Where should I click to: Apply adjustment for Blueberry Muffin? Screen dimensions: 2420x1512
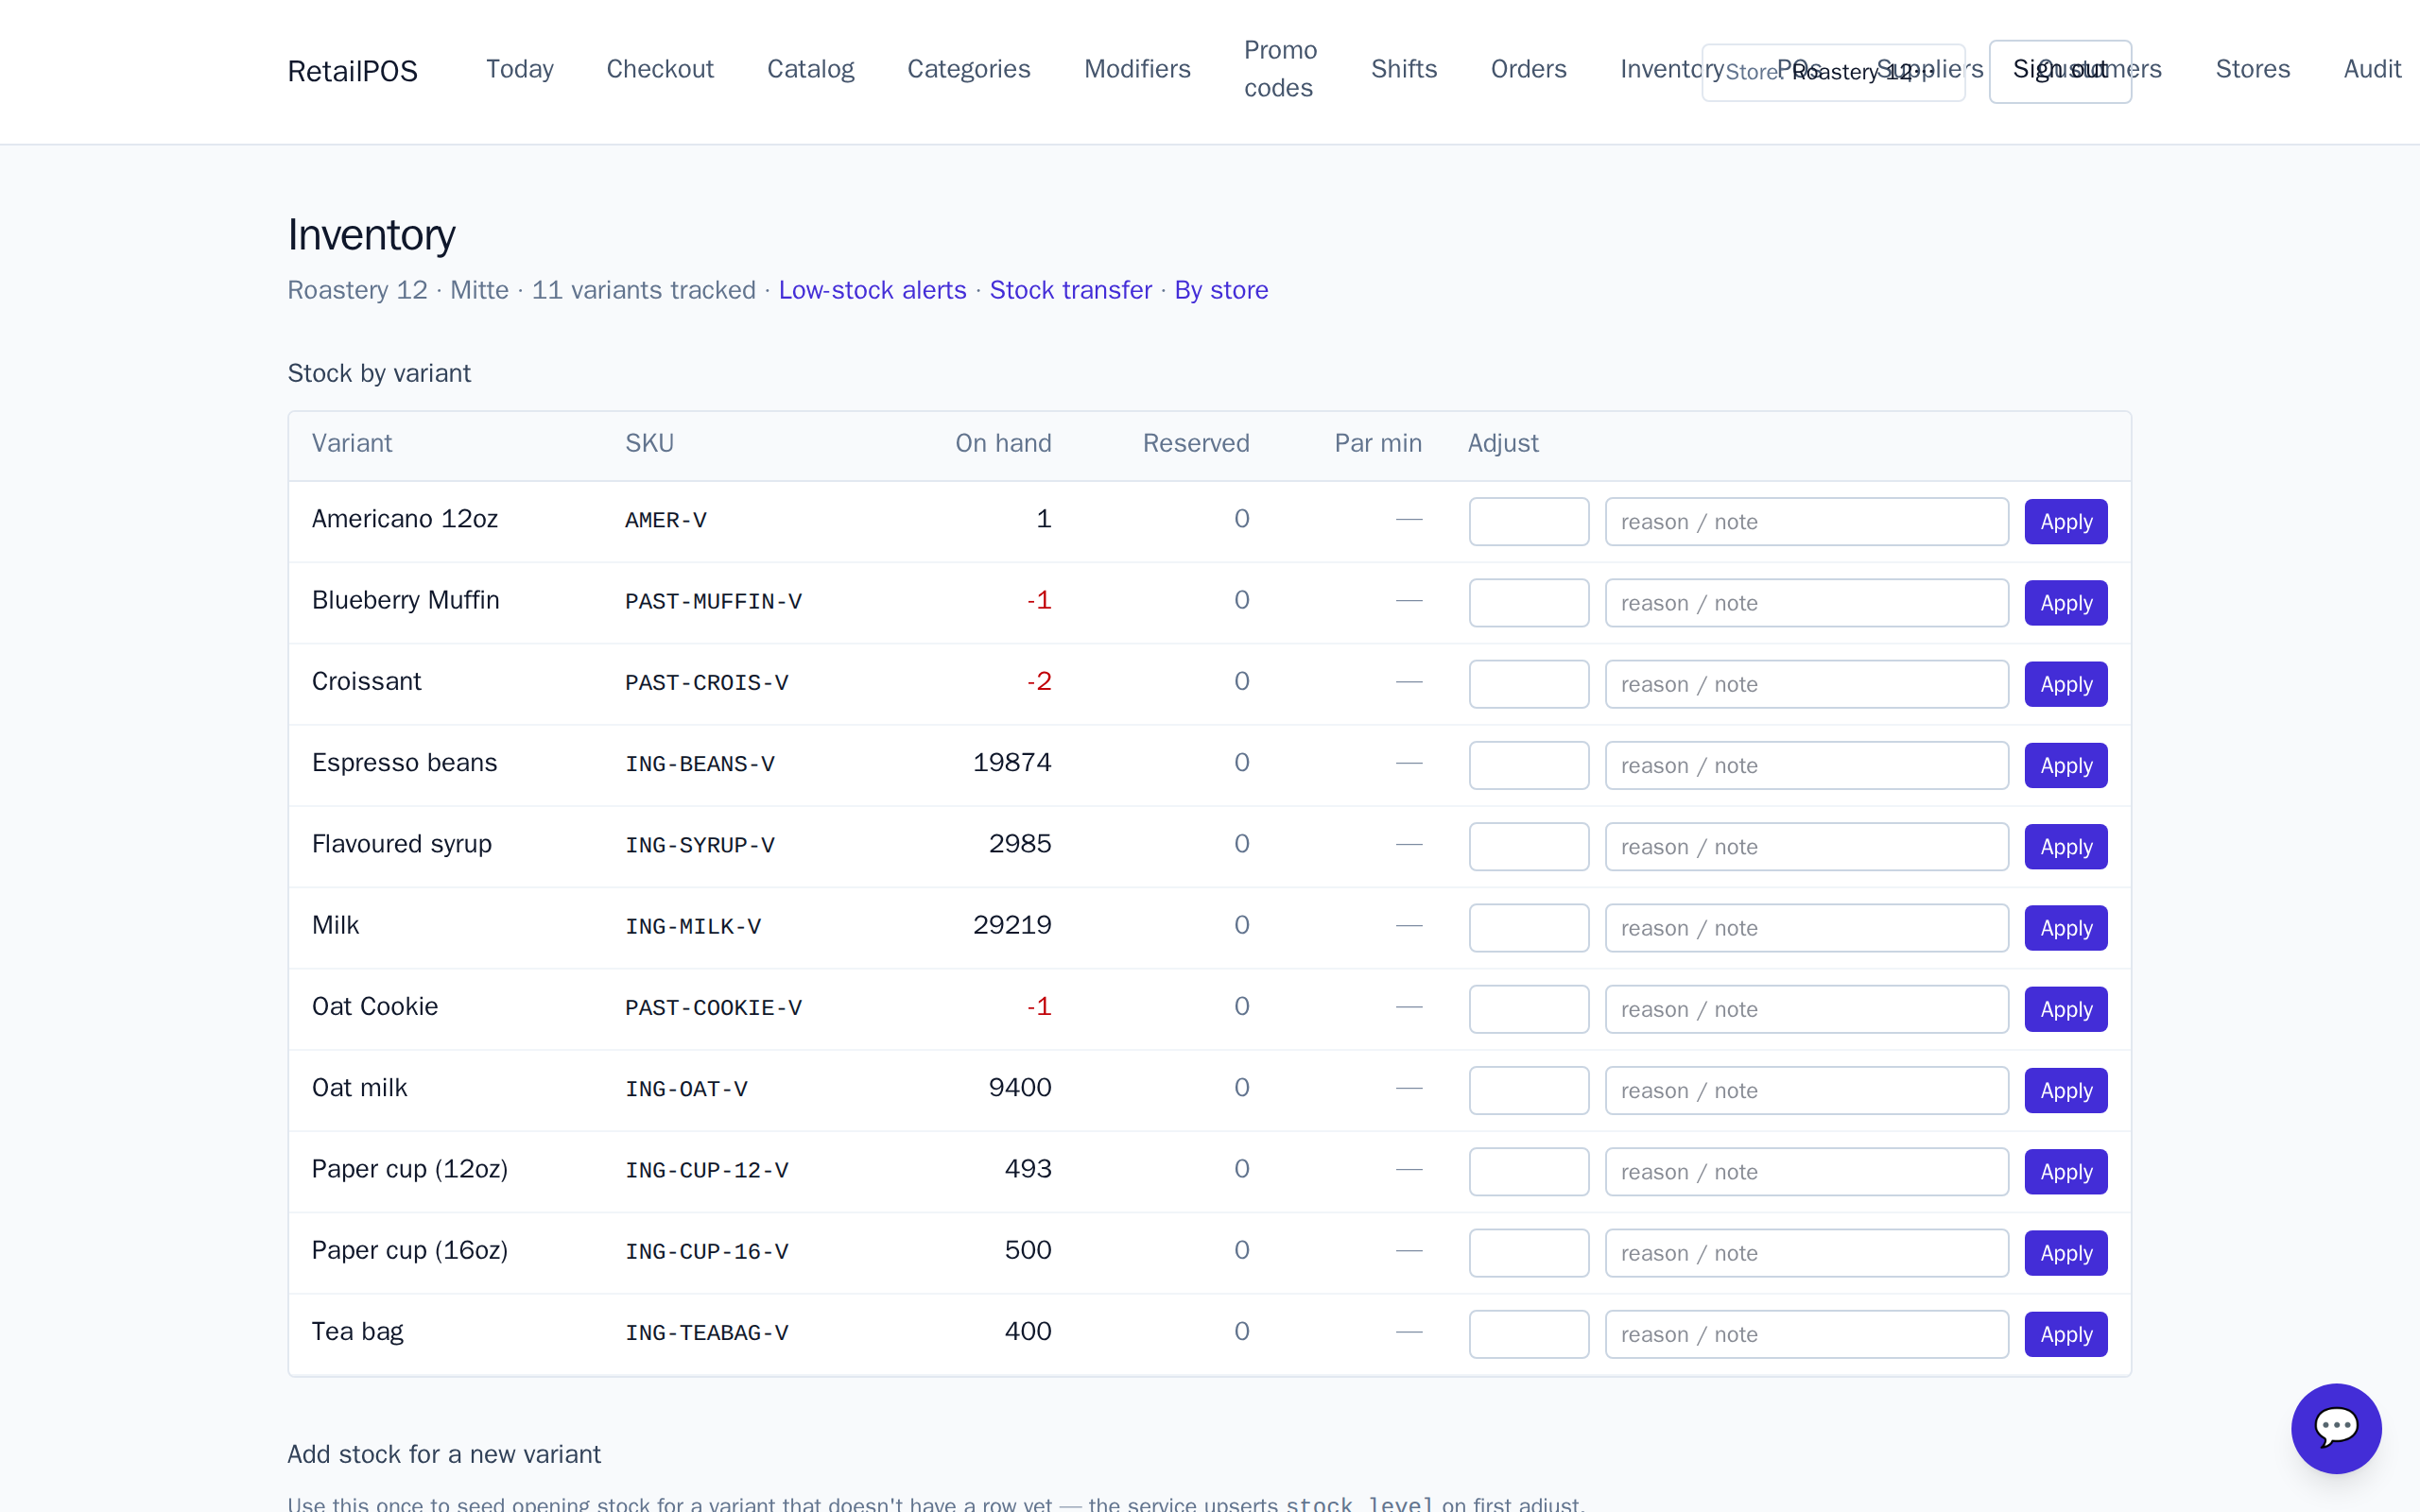click(2066, 603)
